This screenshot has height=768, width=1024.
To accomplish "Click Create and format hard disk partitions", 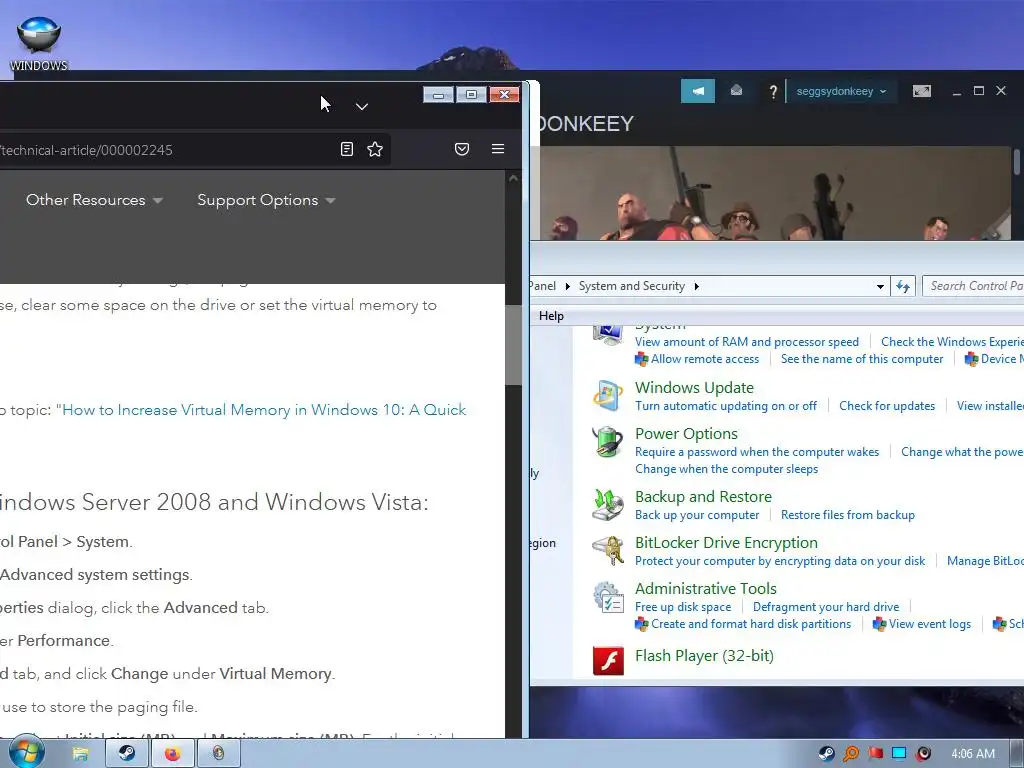I will point(751,624).
